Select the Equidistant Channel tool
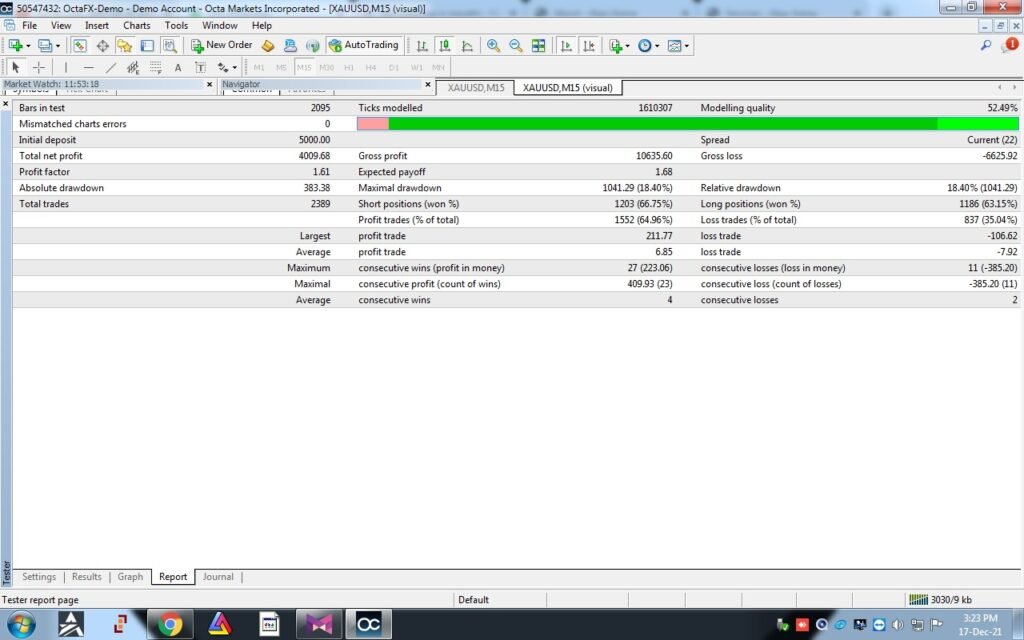 [133, 67]
